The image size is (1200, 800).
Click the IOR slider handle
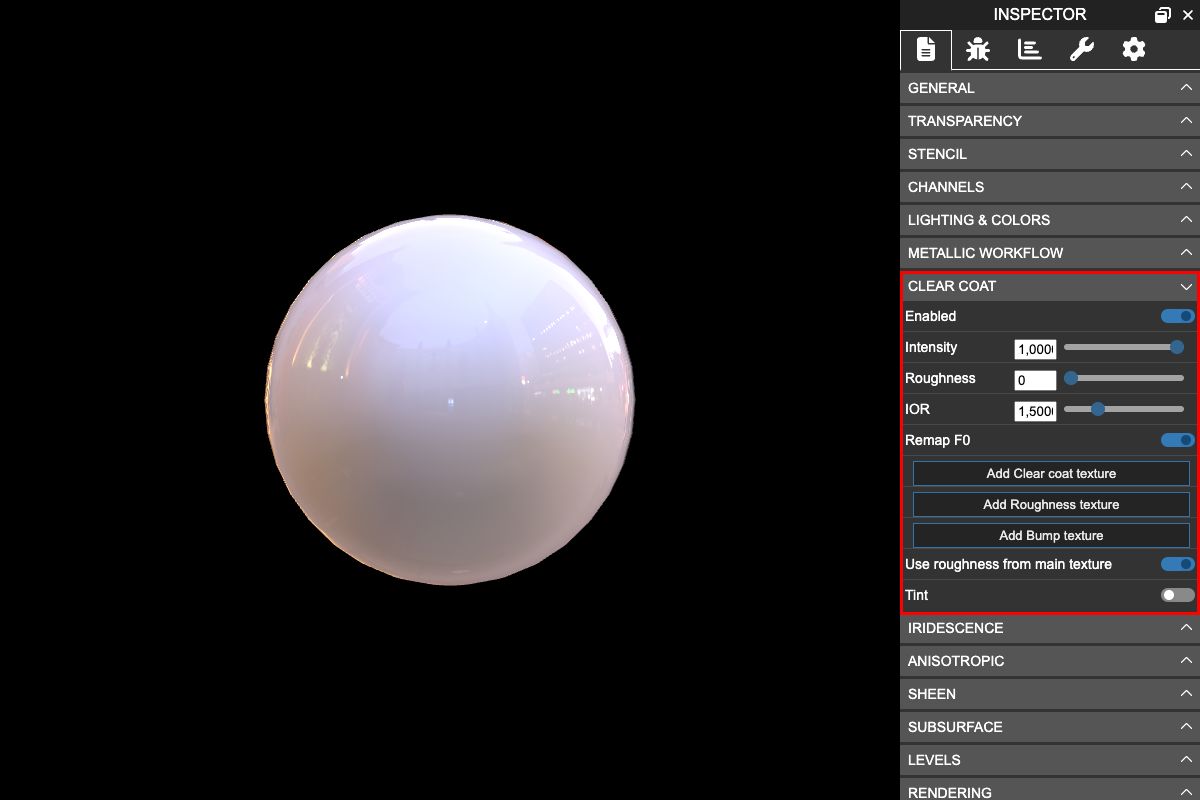pyautogui.click(x=1098, y=409)
